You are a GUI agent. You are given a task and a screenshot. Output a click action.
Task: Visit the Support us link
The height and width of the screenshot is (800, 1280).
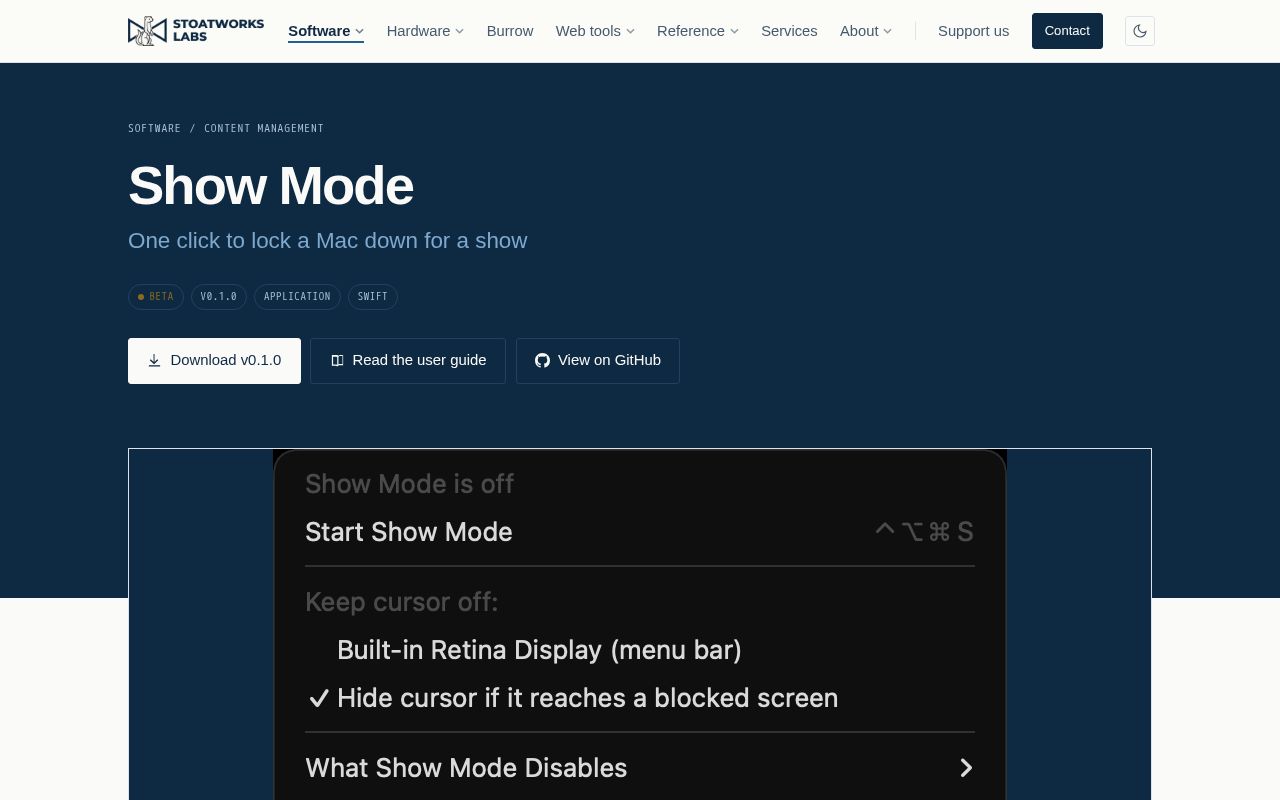click(x=973, y=31)
